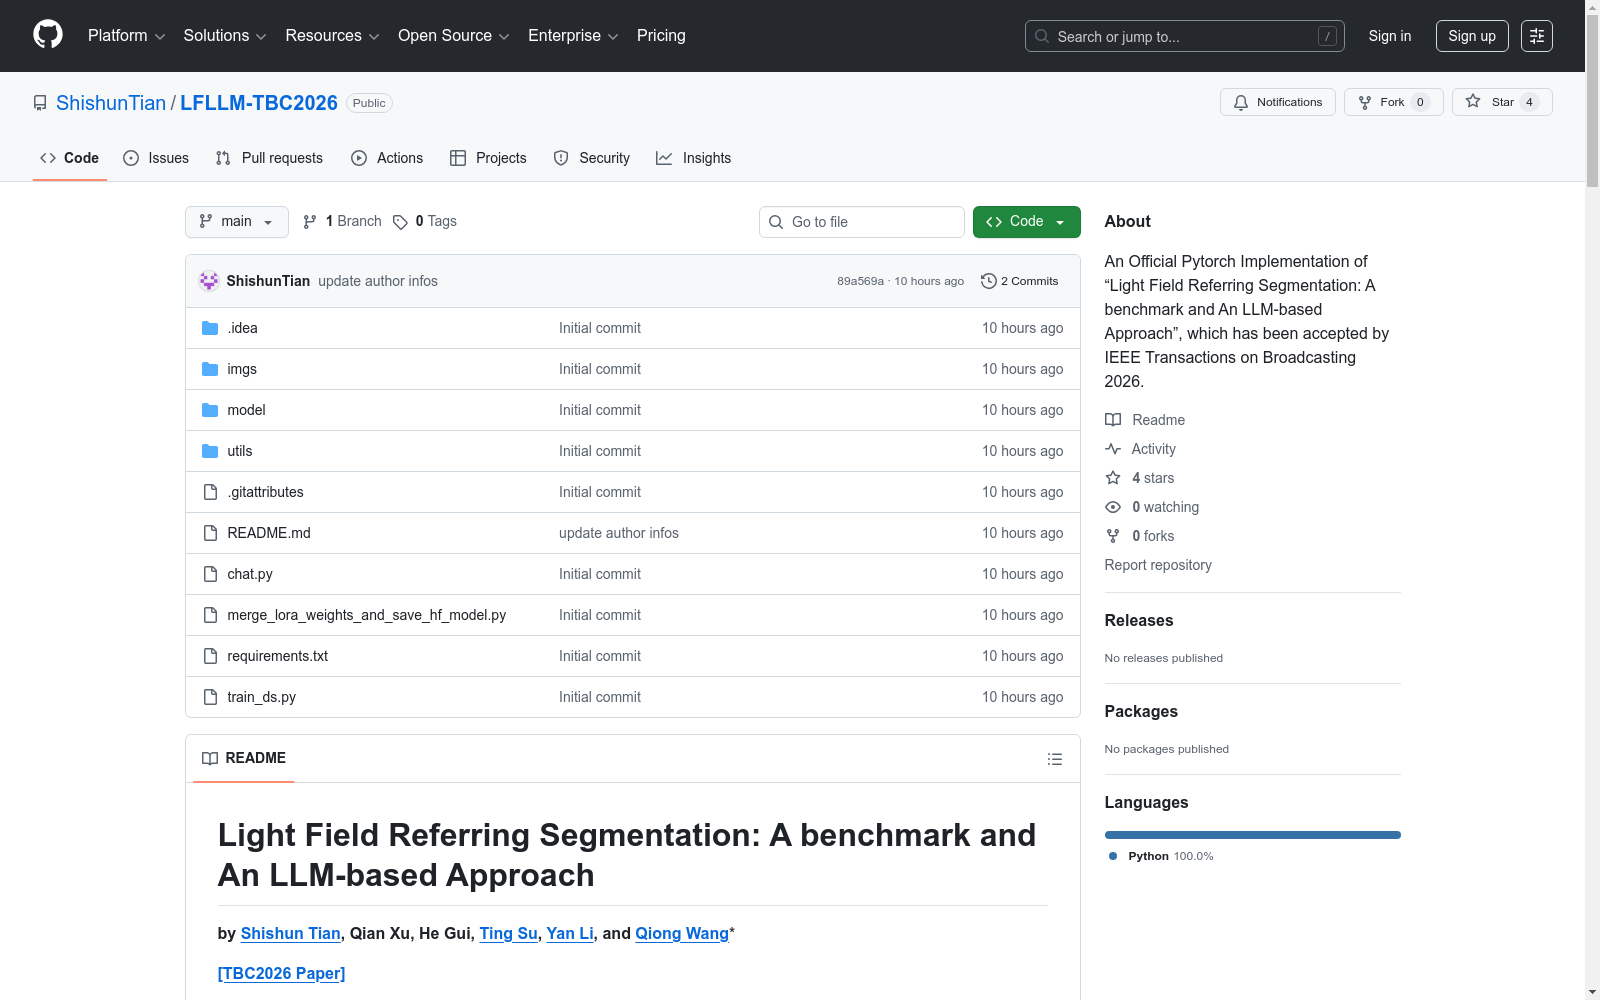This screenshot has width=1600, height=1000.
Task: View the 4 stars link
Action: point(1140,478)
